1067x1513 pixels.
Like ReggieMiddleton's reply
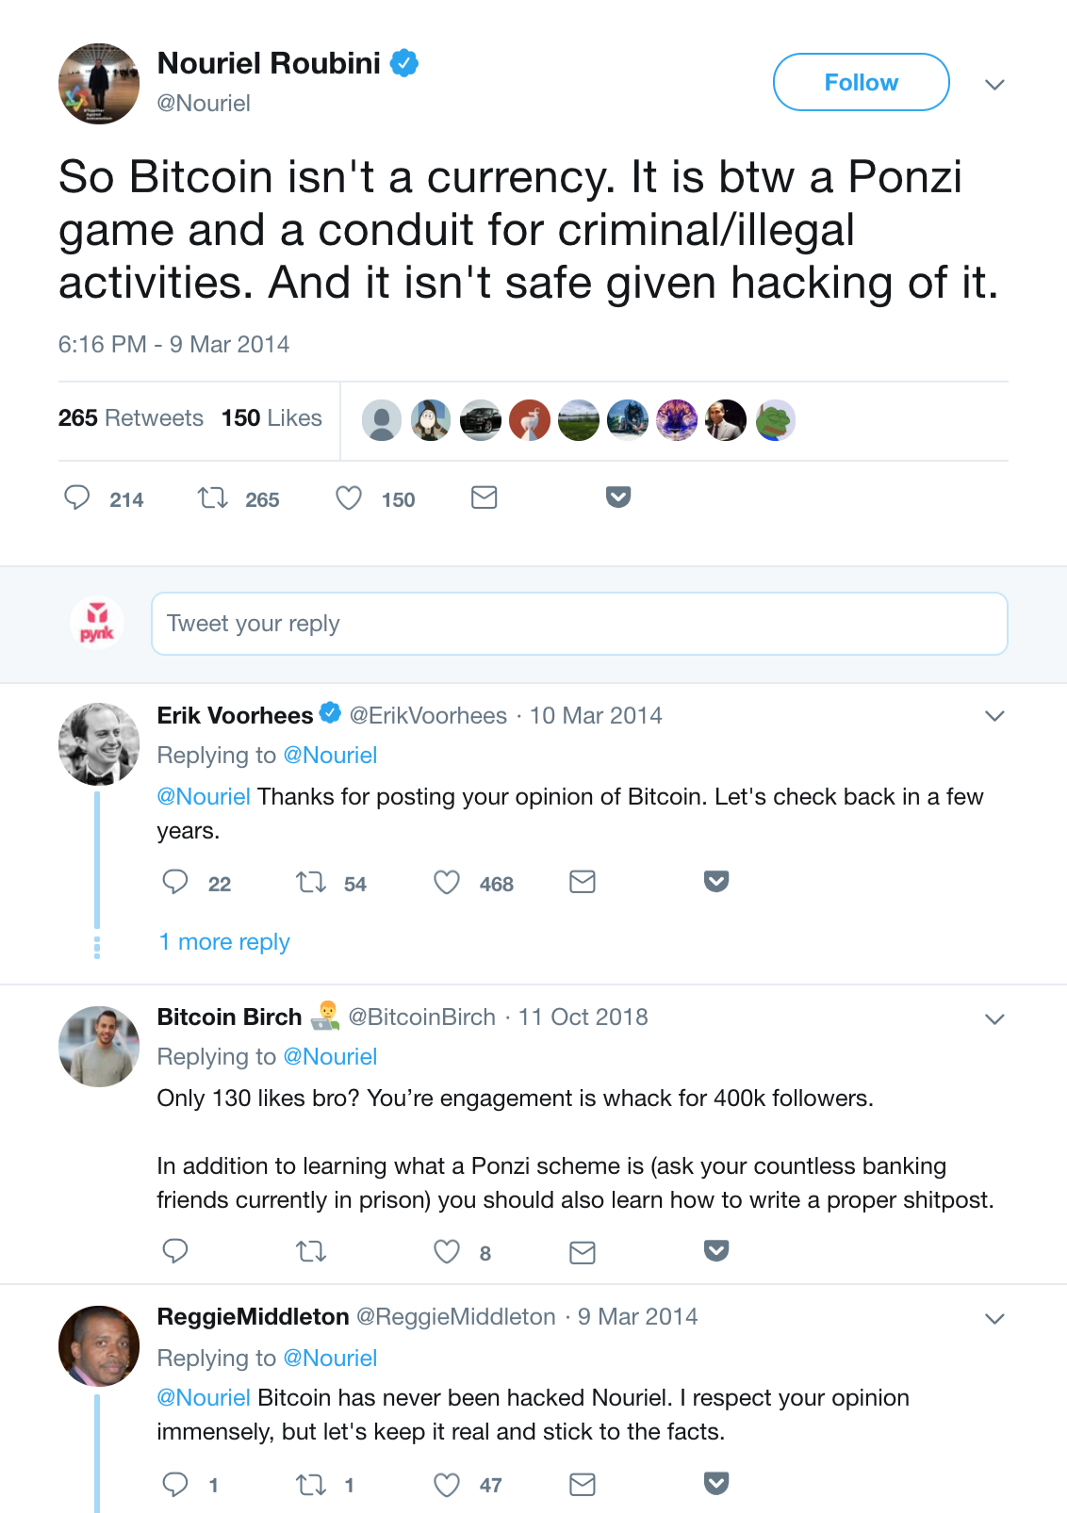pos(446,1484)
